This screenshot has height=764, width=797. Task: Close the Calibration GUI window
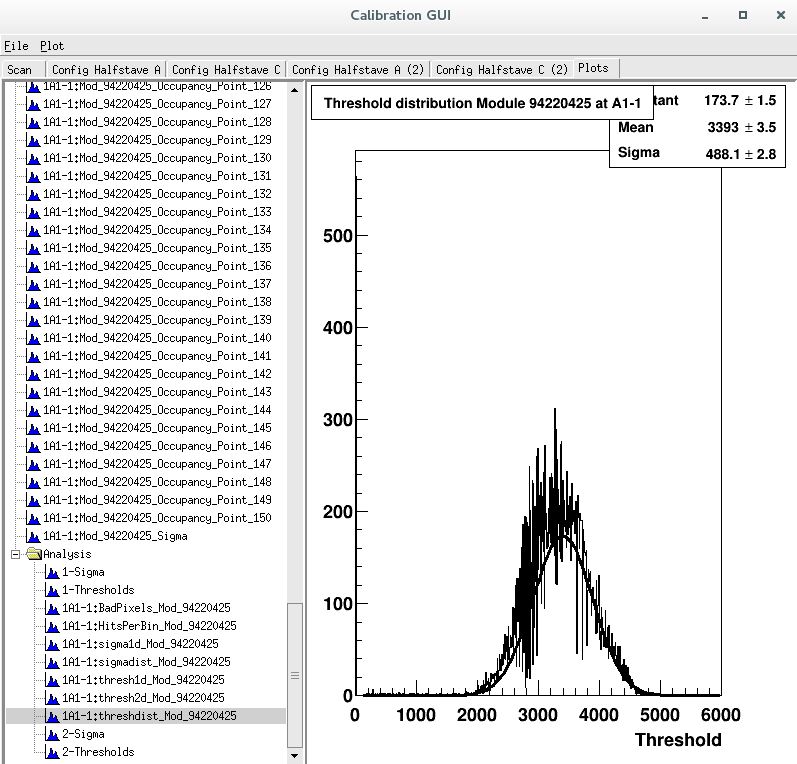(781, 16)
